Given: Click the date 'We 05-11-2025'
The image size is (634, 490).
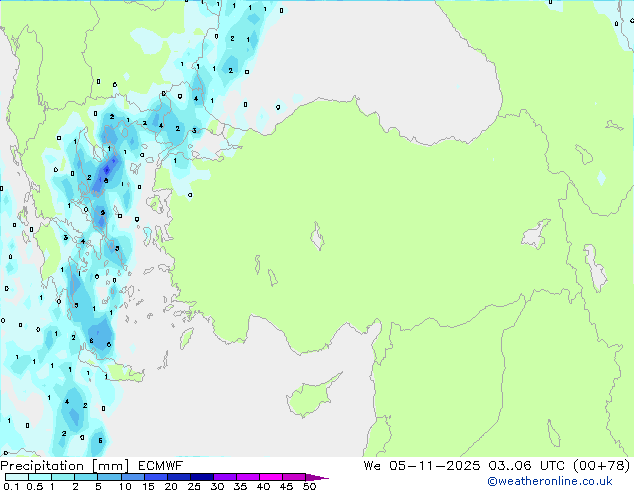Looking at the screenshot, I should [422, 465].
